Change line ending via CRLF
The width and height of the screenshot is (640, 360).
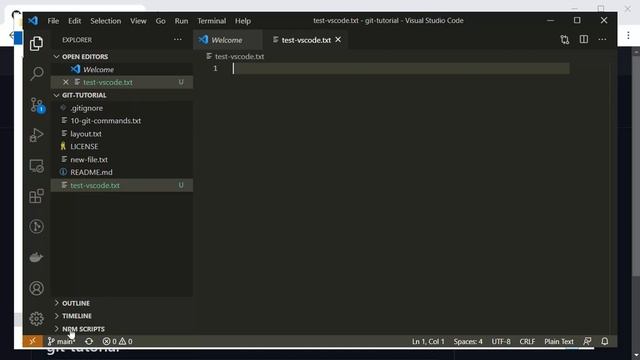coord(527,341)
